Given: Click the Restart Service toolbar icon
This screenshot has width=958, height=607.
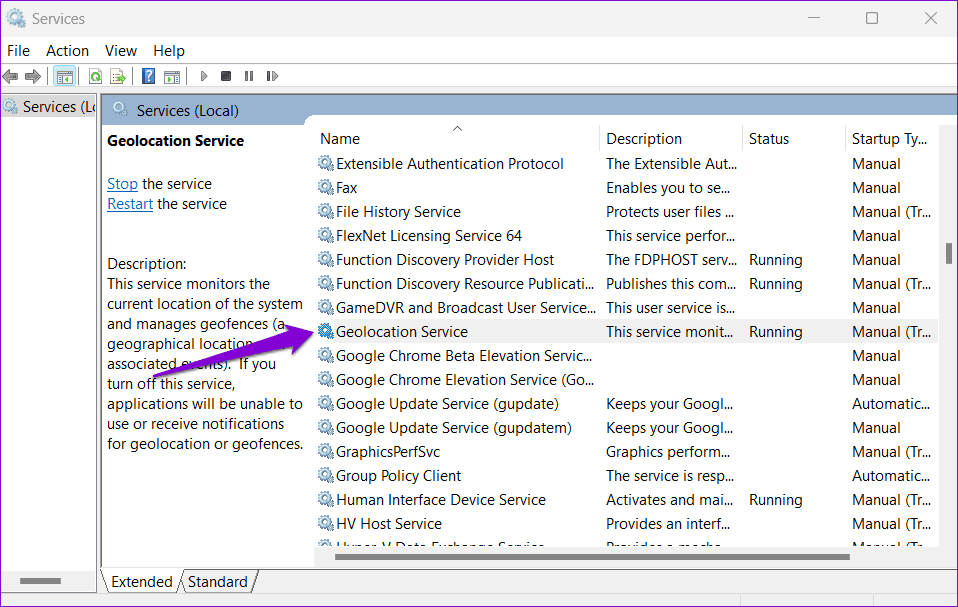Looking at the screenshot, I should coord(272,76).
